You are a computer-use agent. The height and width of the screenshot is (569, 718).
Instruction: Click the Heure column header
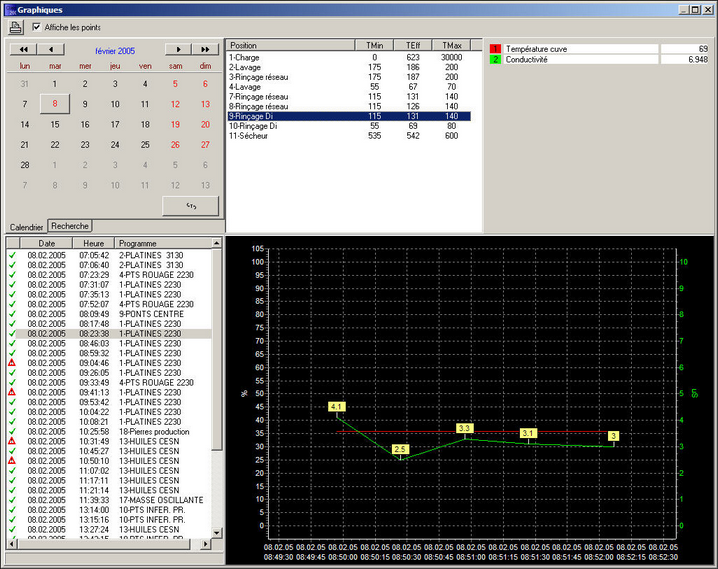pos(93,244)
